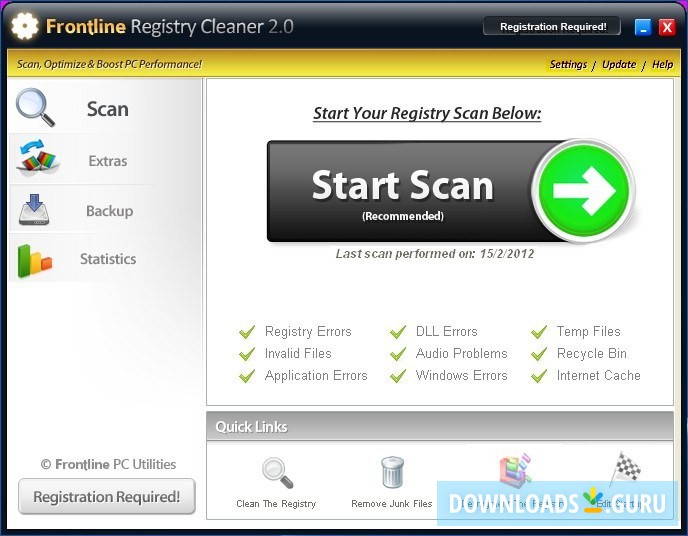Click the Registry Errors label
Screen dimensions: 688x536
click(308, 332)
